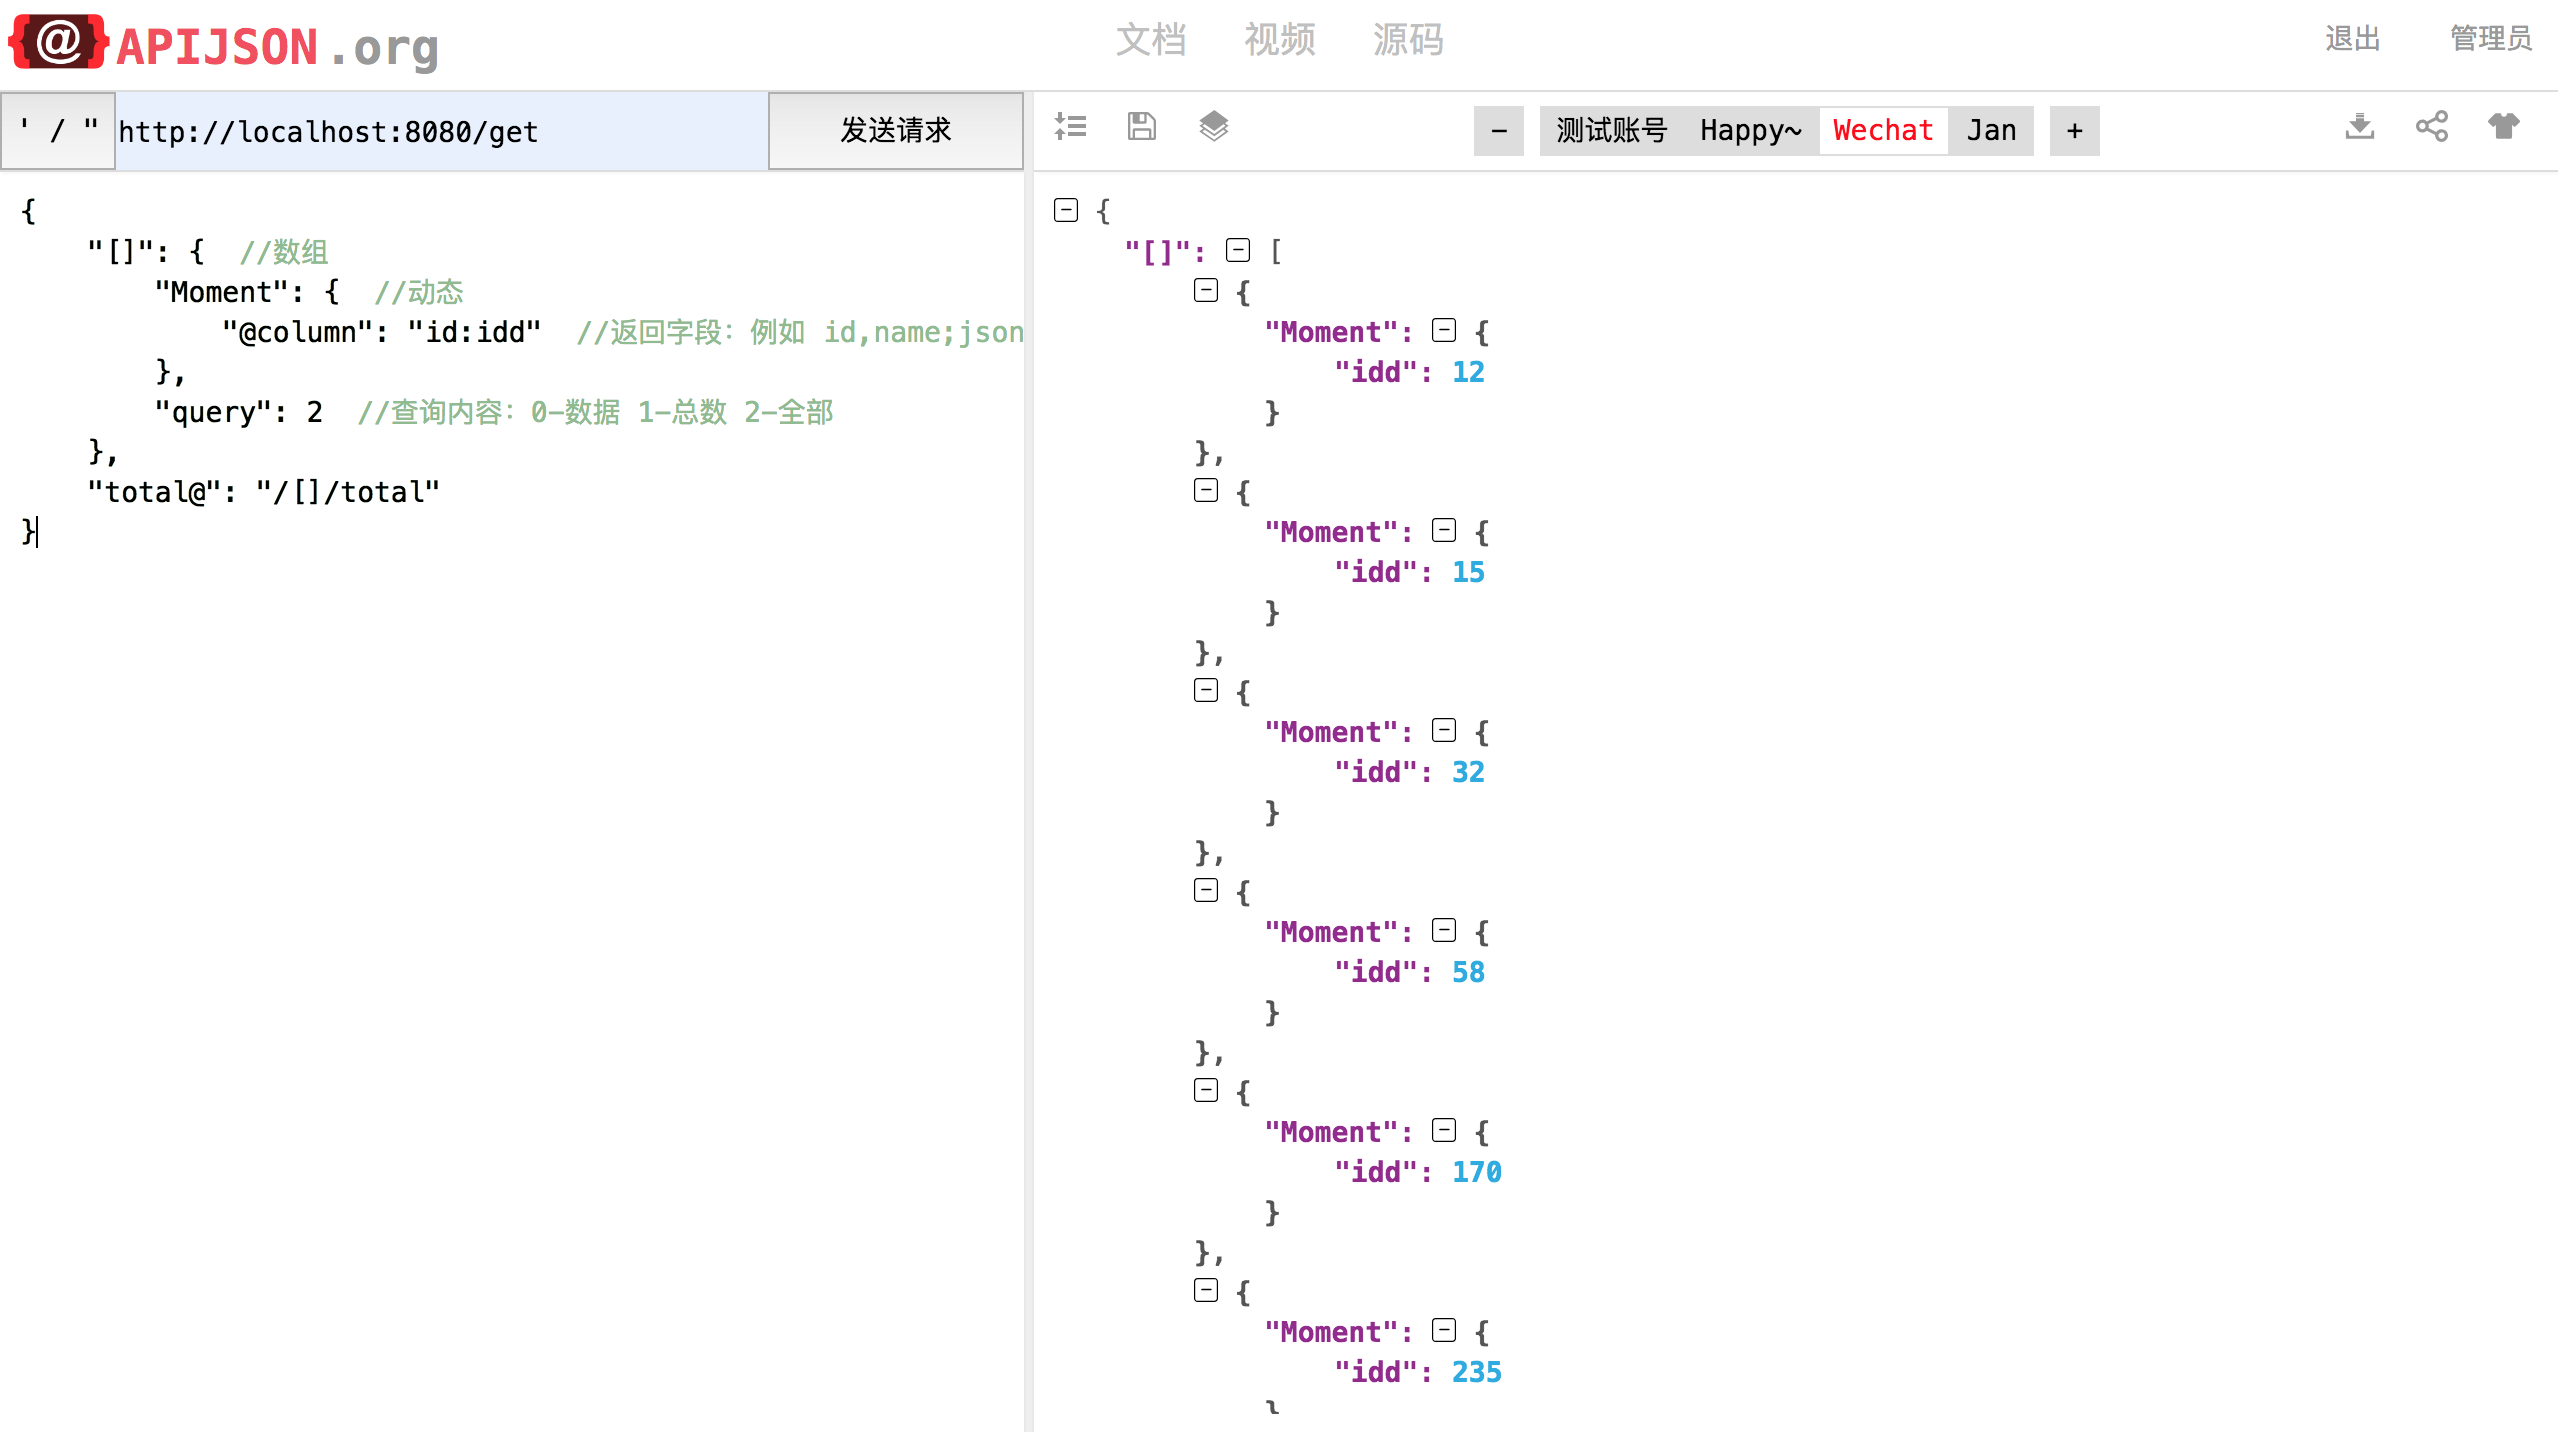Send the request with 发送请求 button
This screenshot has width=2558, height=1432.
[896, 131]
